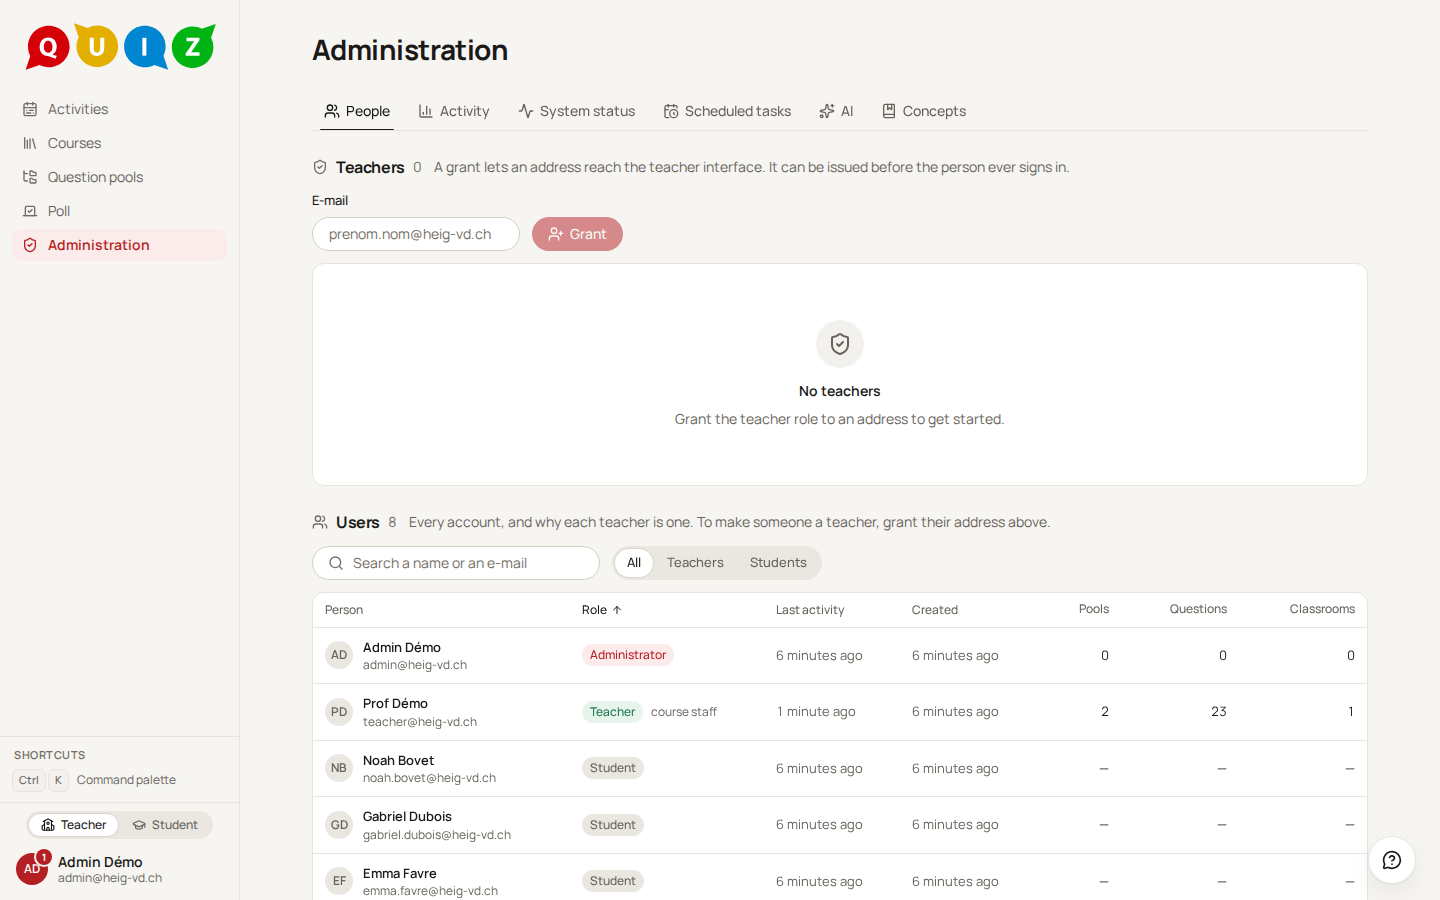This screenshot has width=1440, height=900.
Task: Open the AI tab
Action: (836, 111)
